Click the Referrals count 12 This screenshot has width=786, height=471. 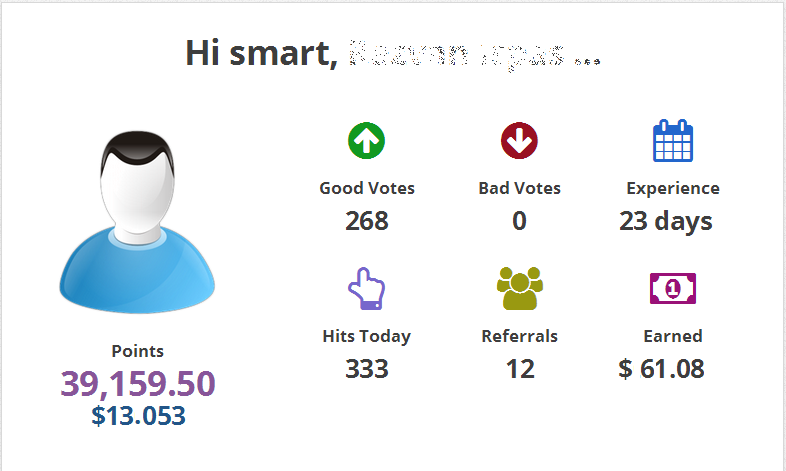519,369
